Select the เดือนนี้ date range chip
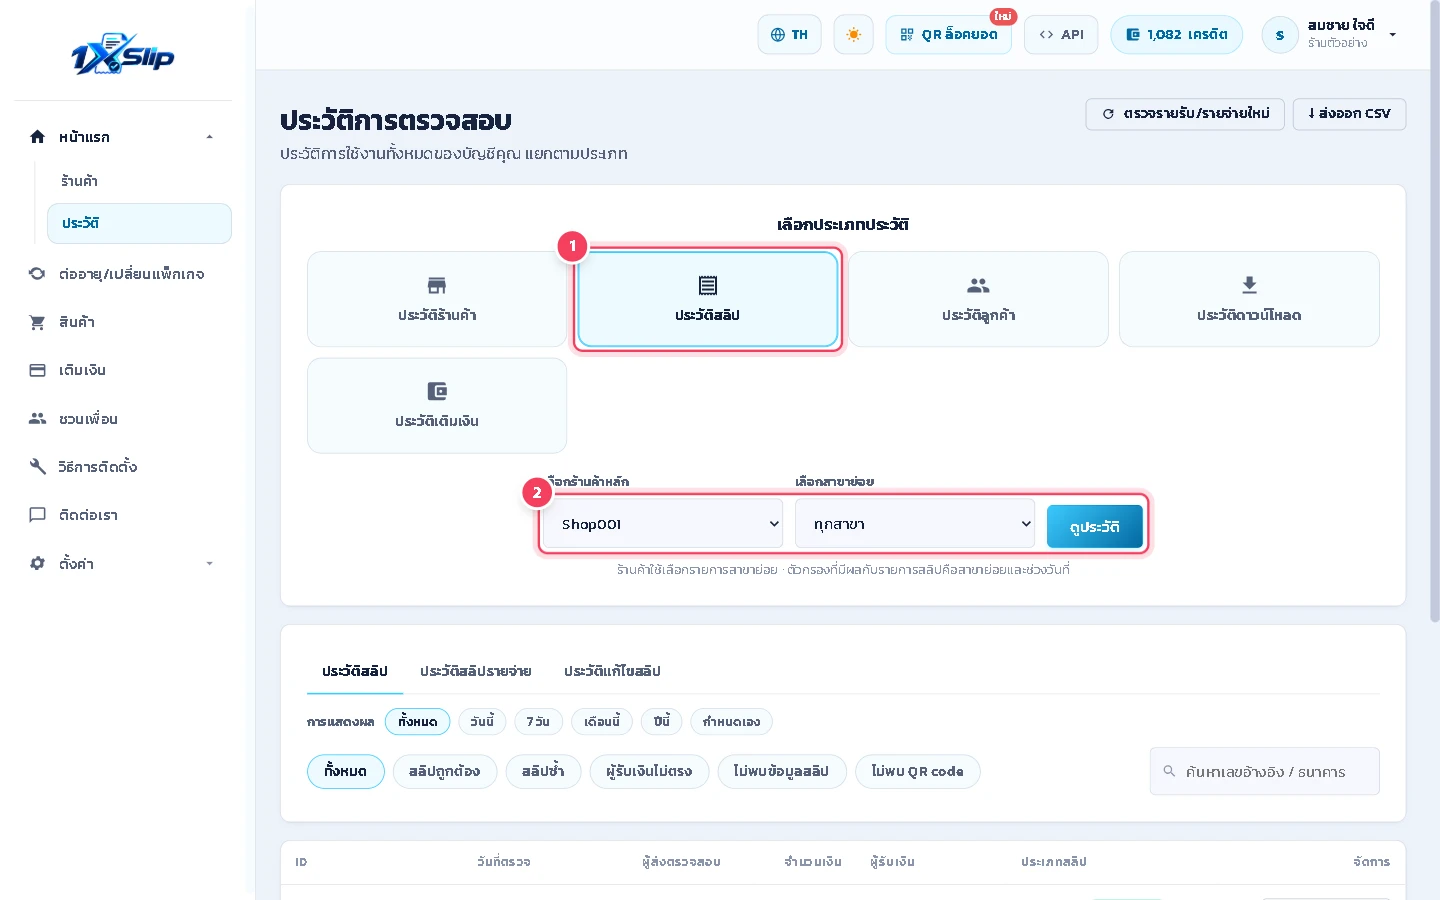The width and height of the screenshot is (1440, 900). coord(602,722)
